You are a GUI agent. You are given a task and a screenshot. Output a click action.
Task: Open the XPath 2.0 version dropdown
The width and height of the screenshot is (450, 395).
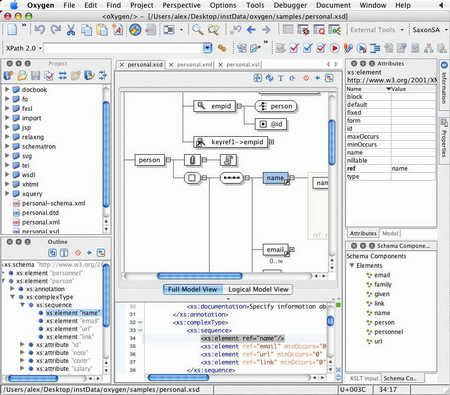point(23,48)
